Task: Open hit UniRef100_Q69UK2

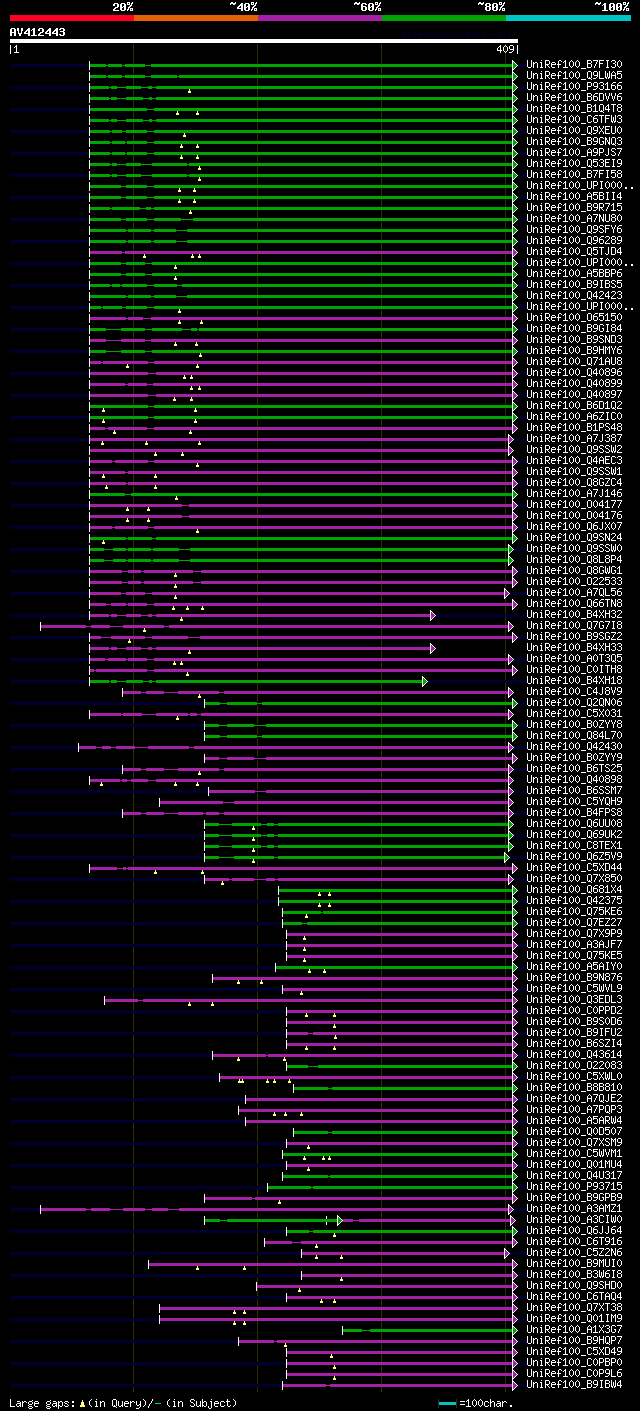Action: [574, 834]
